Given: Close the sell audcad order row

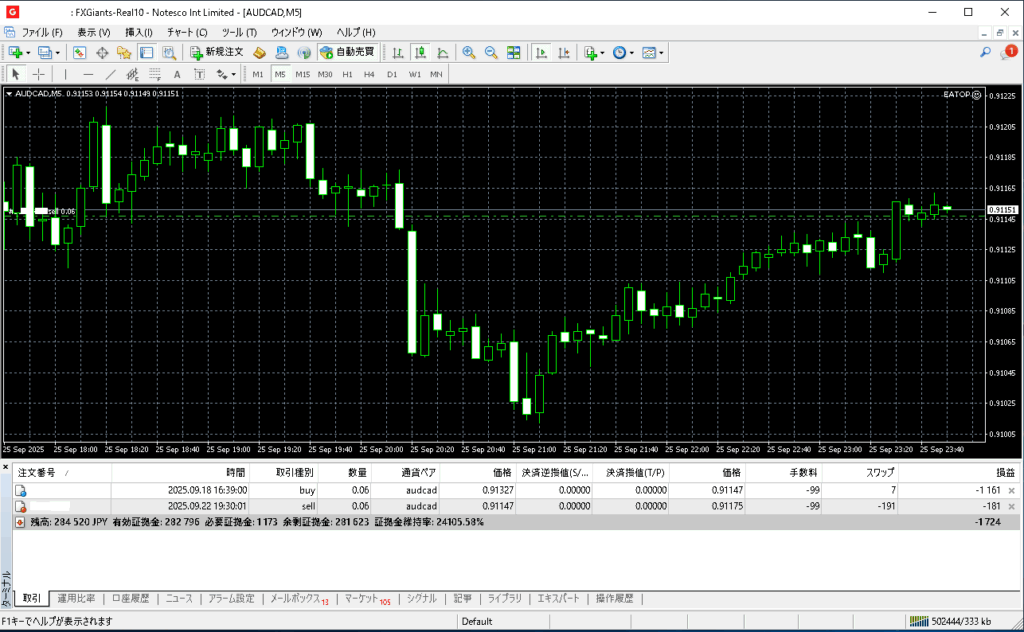Looking at the screenshot, I should pyautogui.click(x=1011, y=507).
